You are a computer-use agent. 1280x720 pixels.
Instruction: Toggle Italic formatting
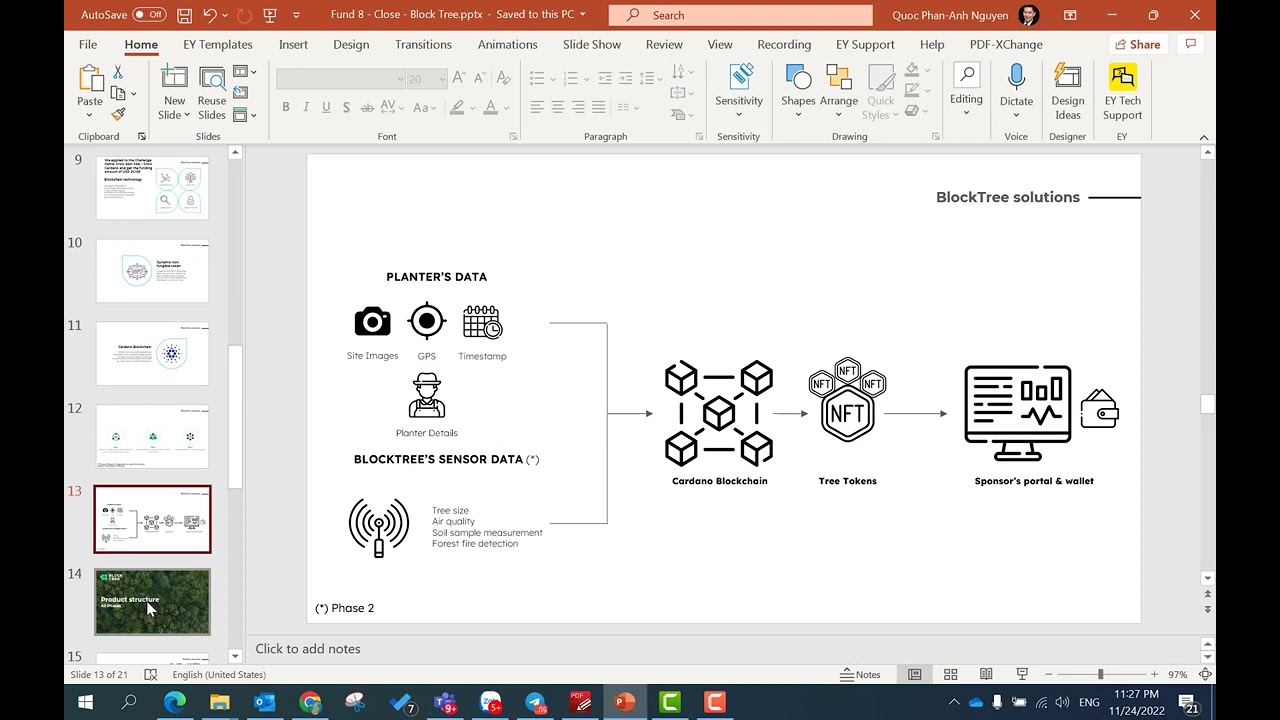[306, 107]
